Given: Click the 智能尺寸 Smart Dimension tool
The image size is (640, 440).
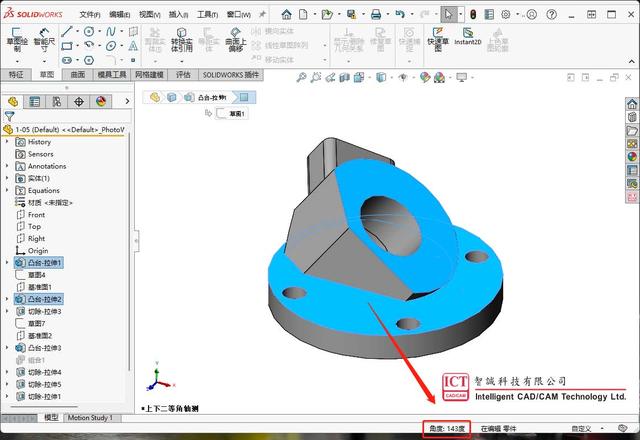Looking at the screenshot, I should coord(44,40).
